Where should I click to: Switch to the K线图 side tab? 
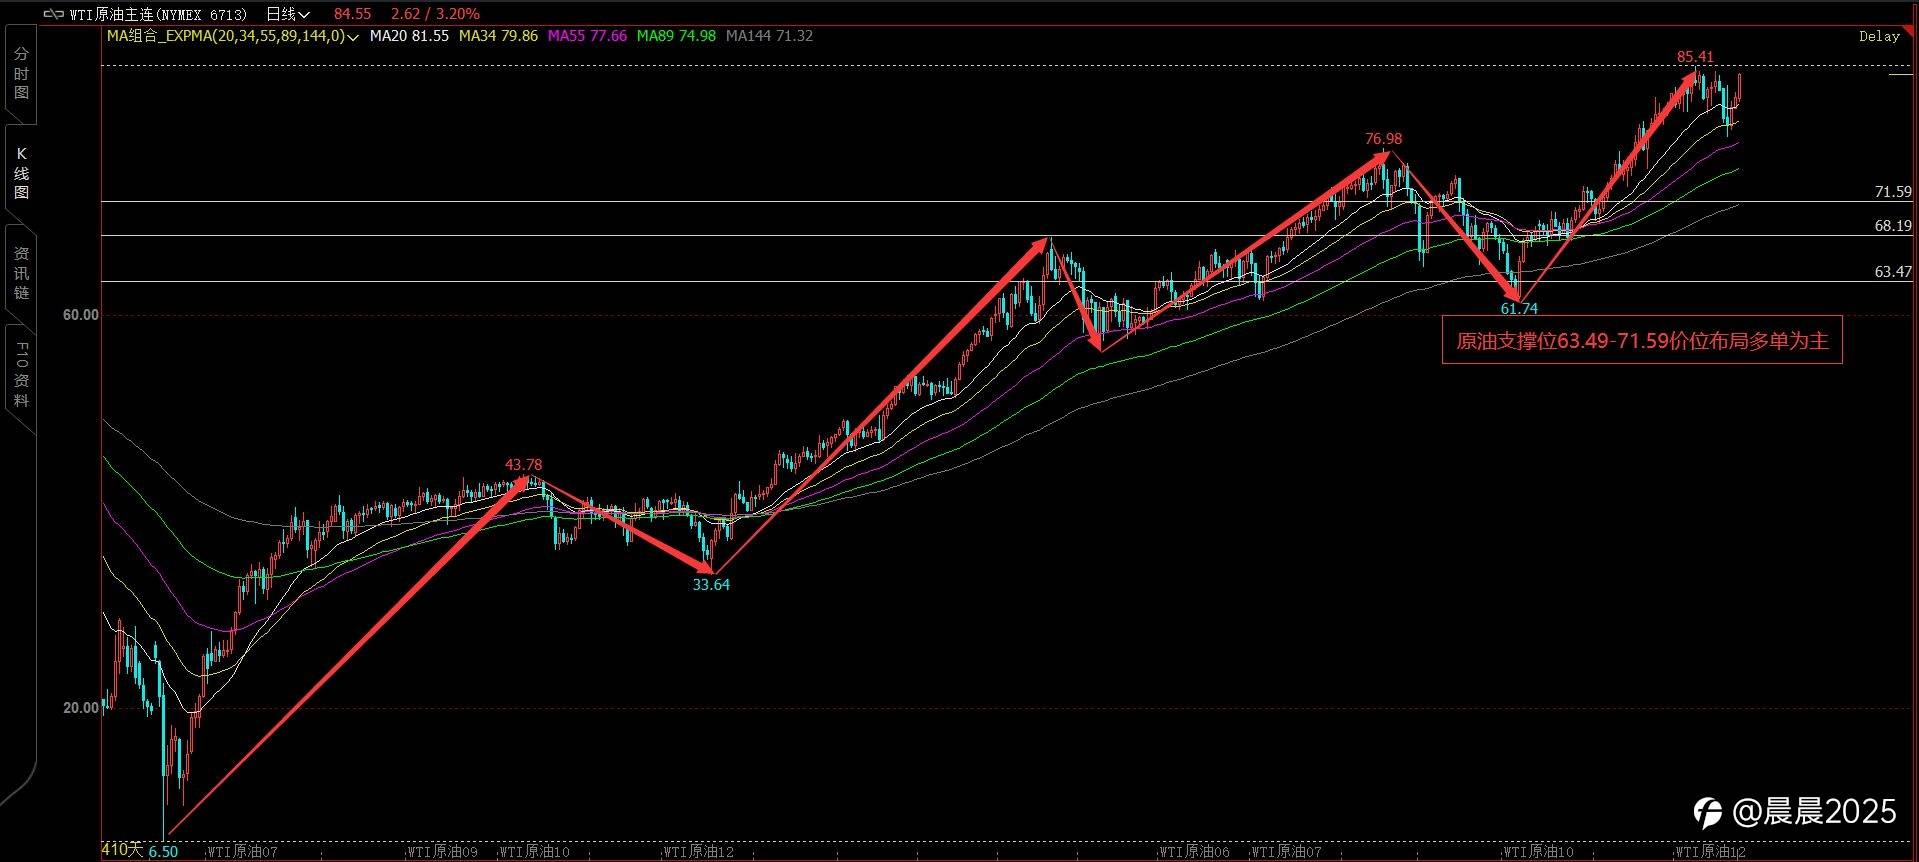[x=21, y=172]
